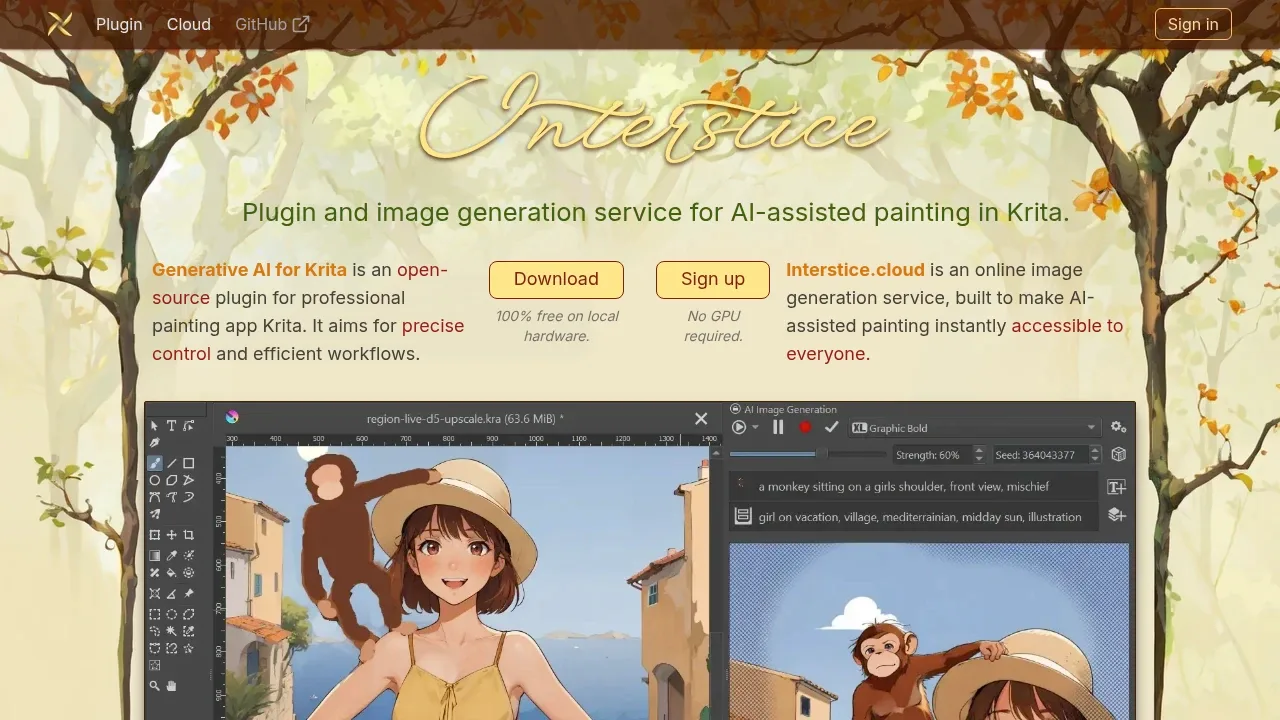Select the Polyline tool

[x=188, y=480]
